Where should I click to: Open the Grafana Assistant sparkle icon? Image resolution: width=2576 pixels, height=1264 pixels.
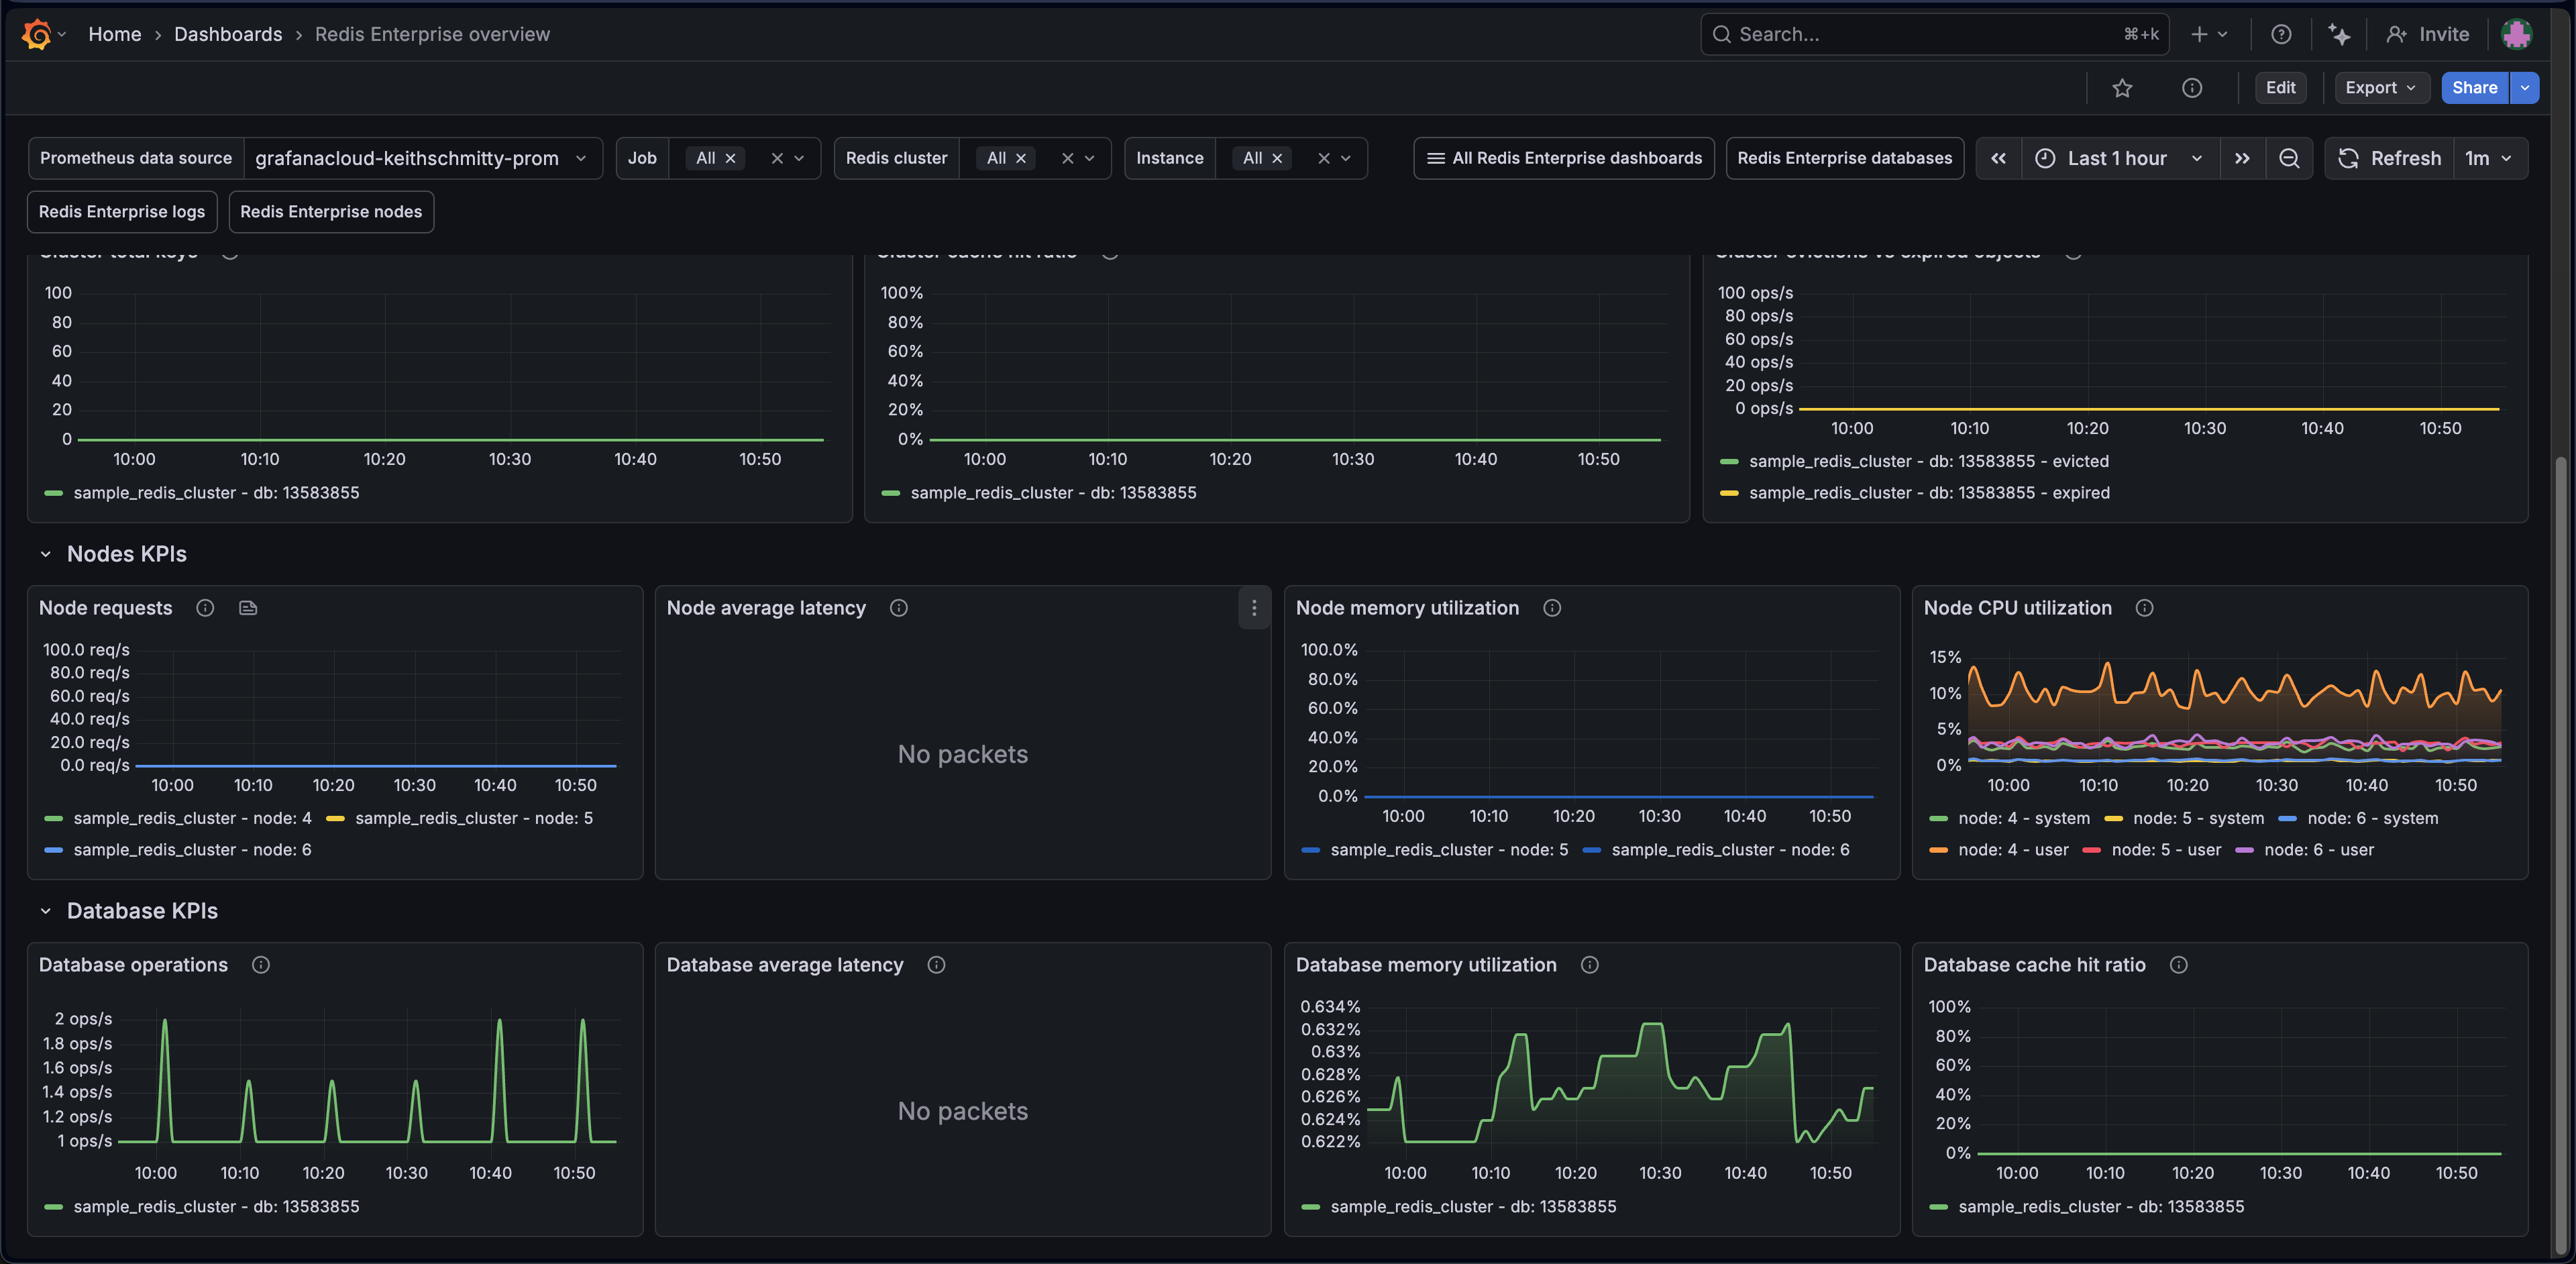(2339, 34)
